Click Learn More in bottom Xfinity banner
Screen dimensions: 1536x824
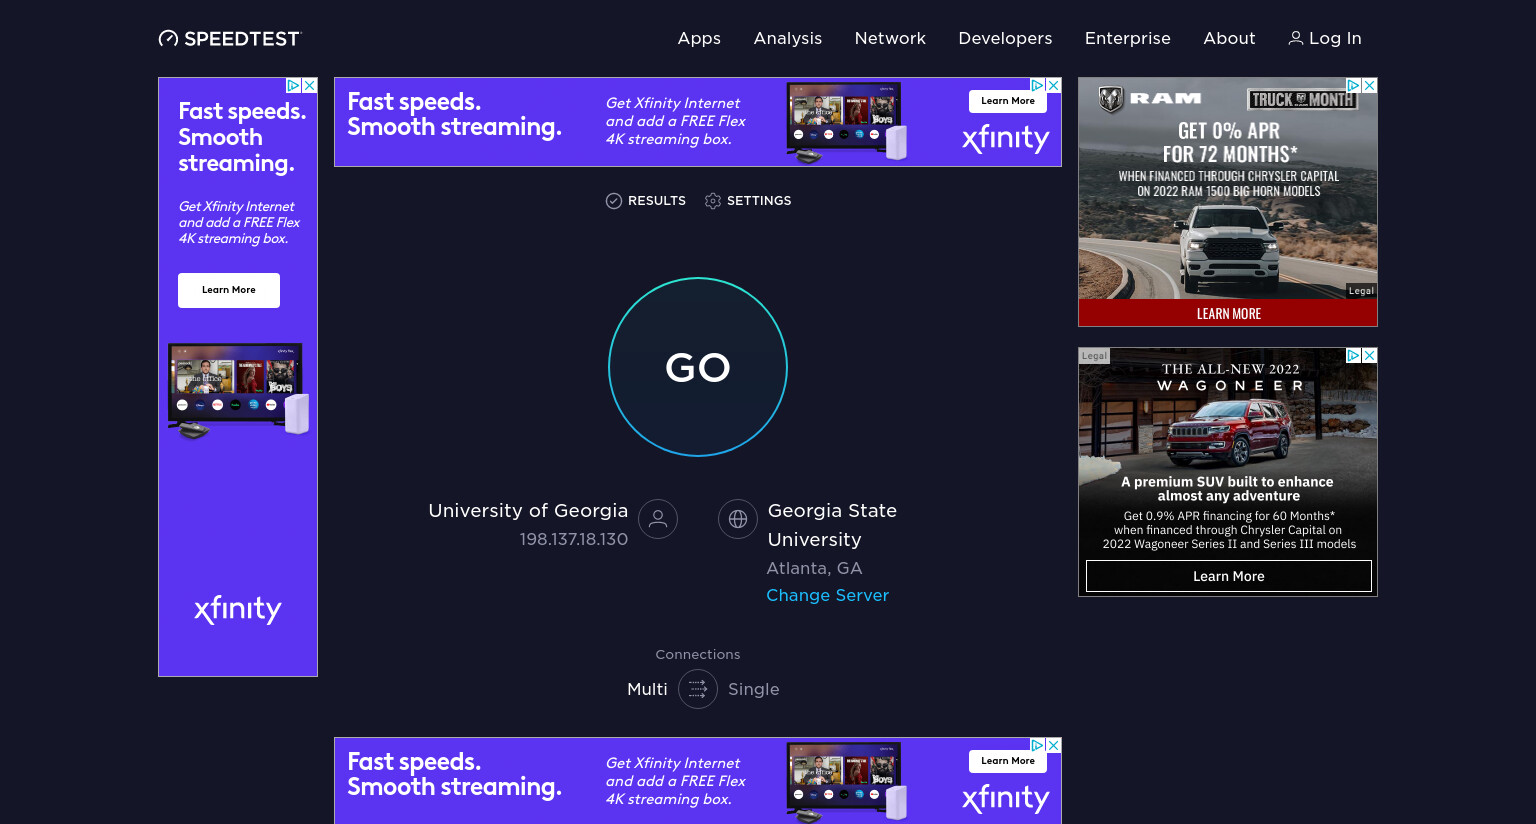tap(1008, 761)
